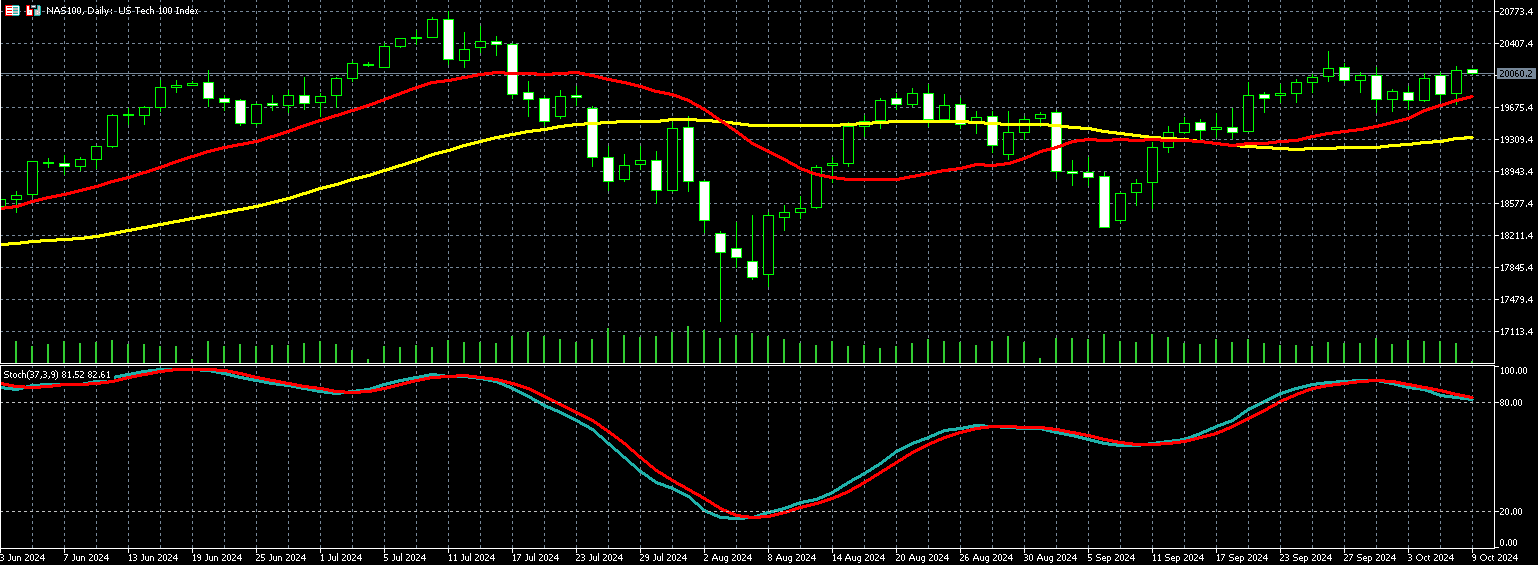Toggle the one-click trading panel icon
The width and height of the screenshot is (1538, 565).
pyautogui.click(x=33, y=10)
